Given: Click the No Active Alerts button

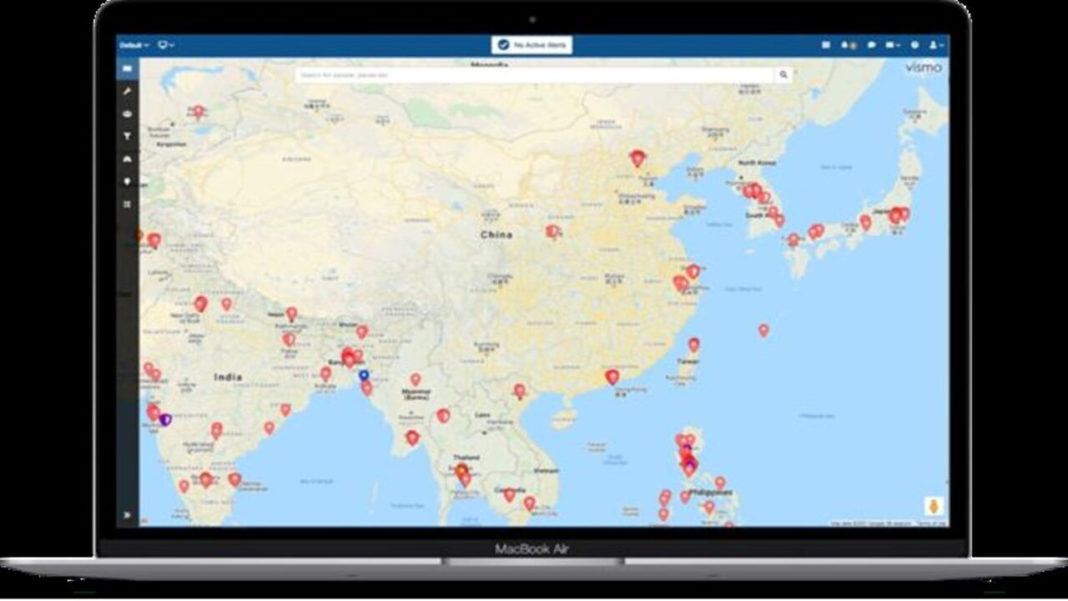Looking at the screenshot, I should (x=534, y=45).
